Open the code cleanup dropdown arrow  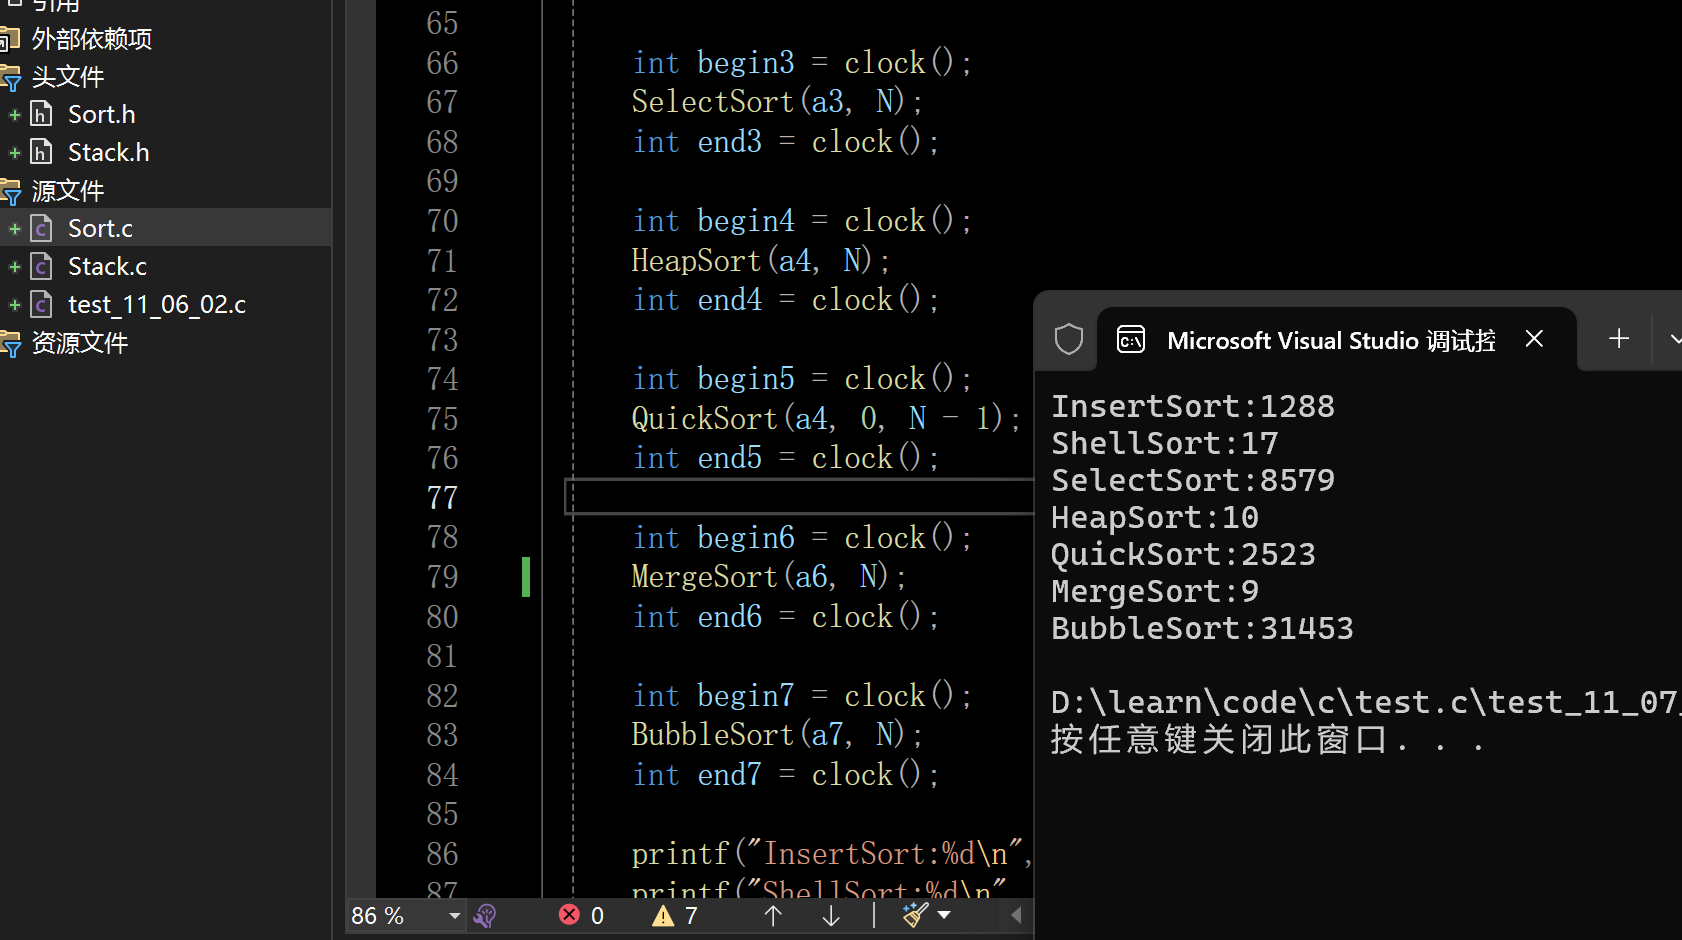point(944,915)
